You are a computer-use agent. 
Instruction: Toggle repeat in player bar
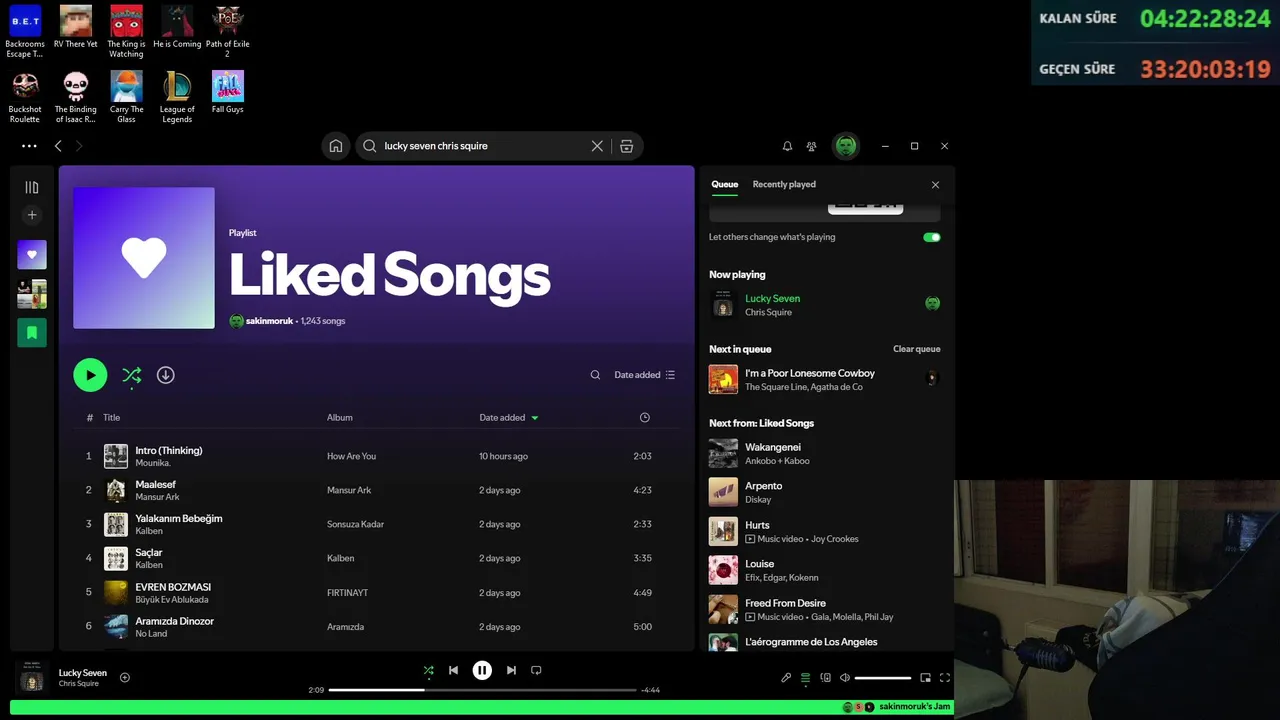536,671
